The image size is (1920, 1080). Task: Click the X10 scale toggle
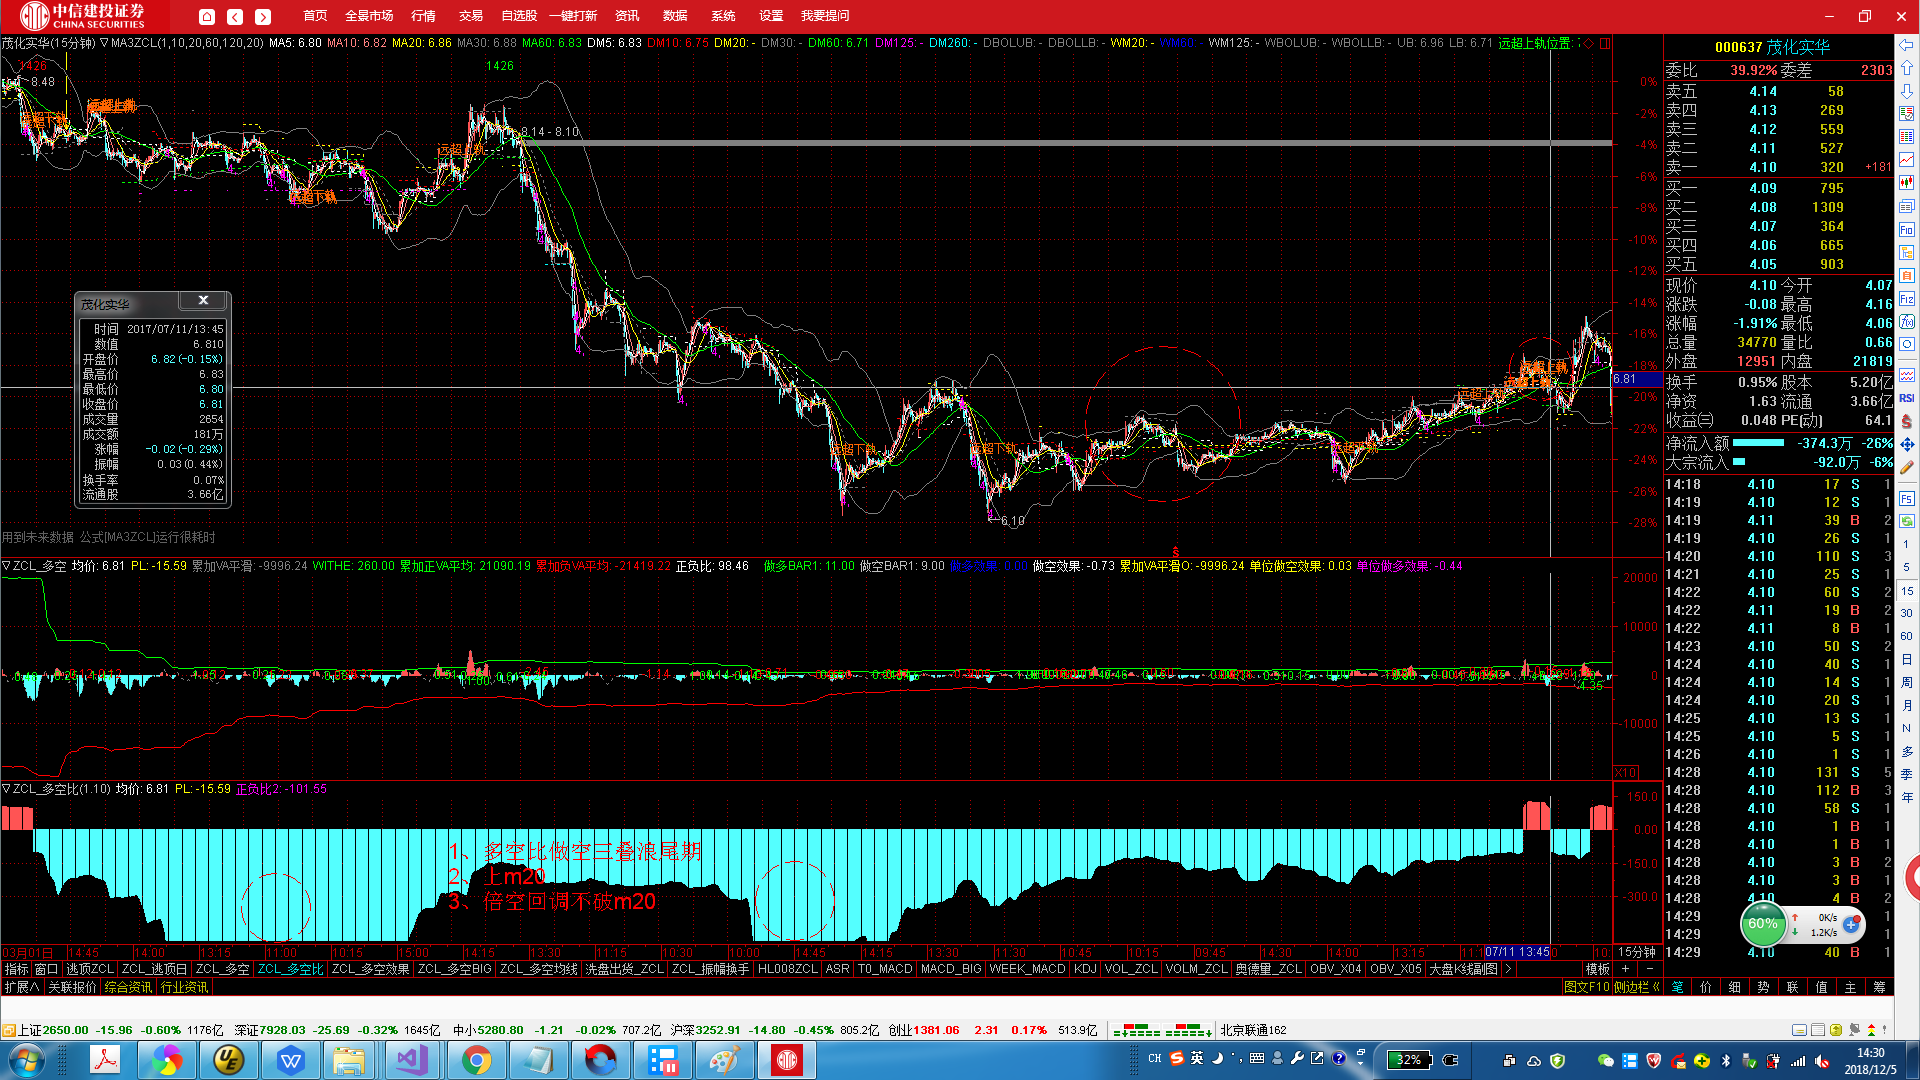(x=1626, y=773)
